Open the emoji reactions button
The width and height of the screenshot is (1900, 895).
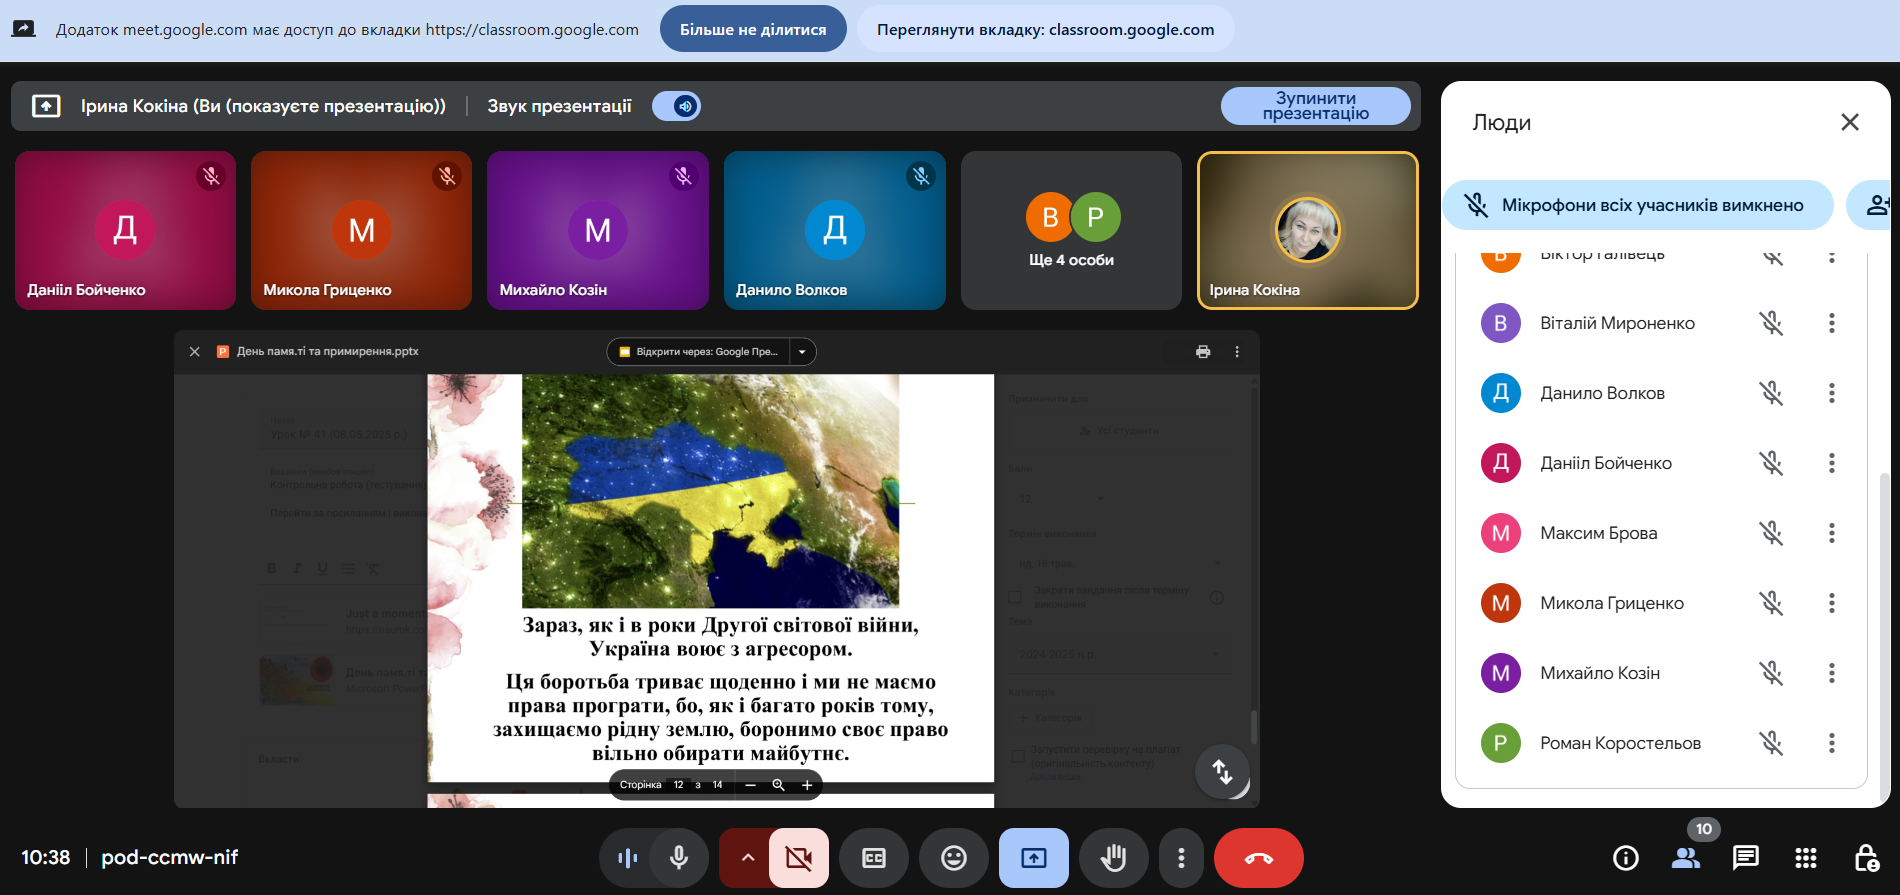(x=954, y=858)
